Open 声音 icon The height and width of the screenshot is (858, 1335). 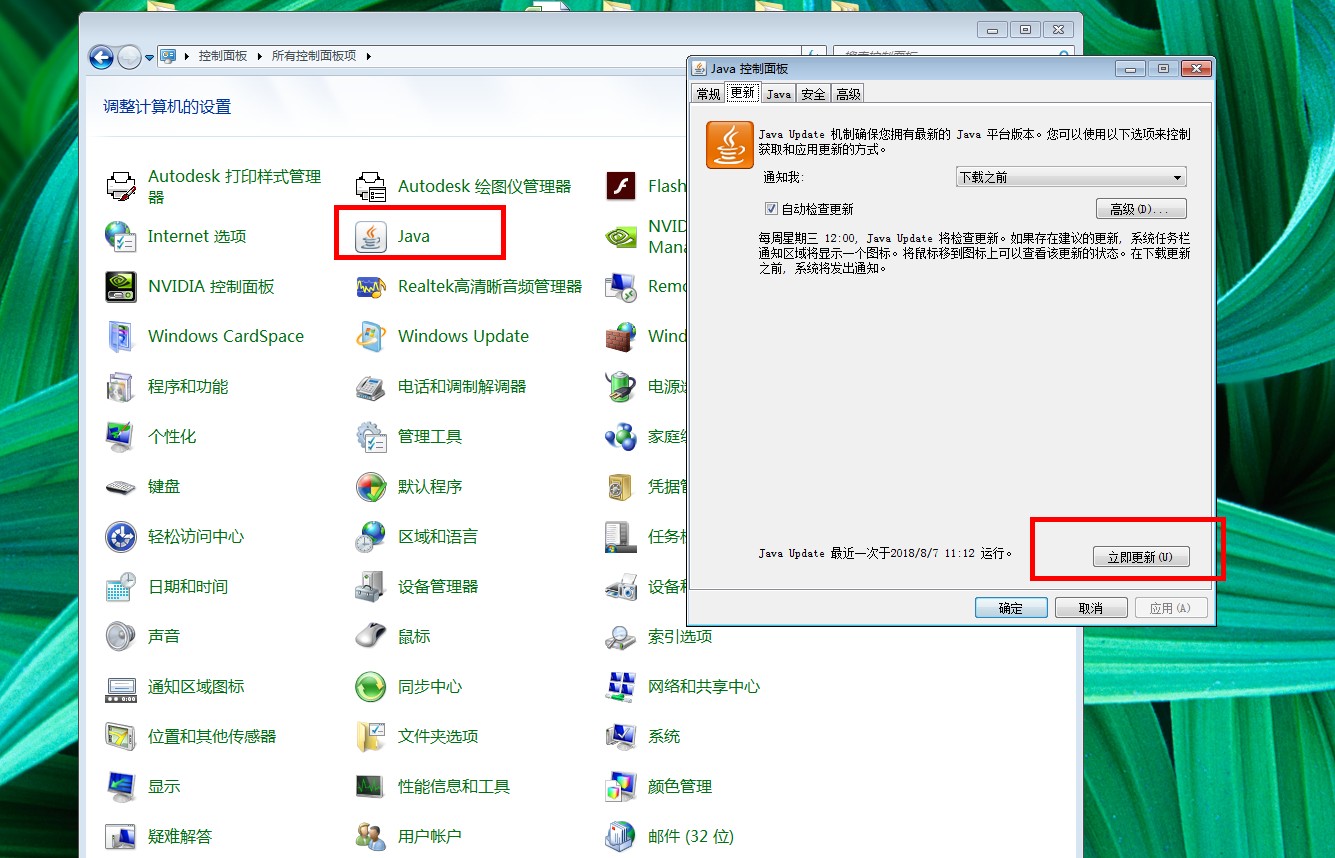point(121,636)
